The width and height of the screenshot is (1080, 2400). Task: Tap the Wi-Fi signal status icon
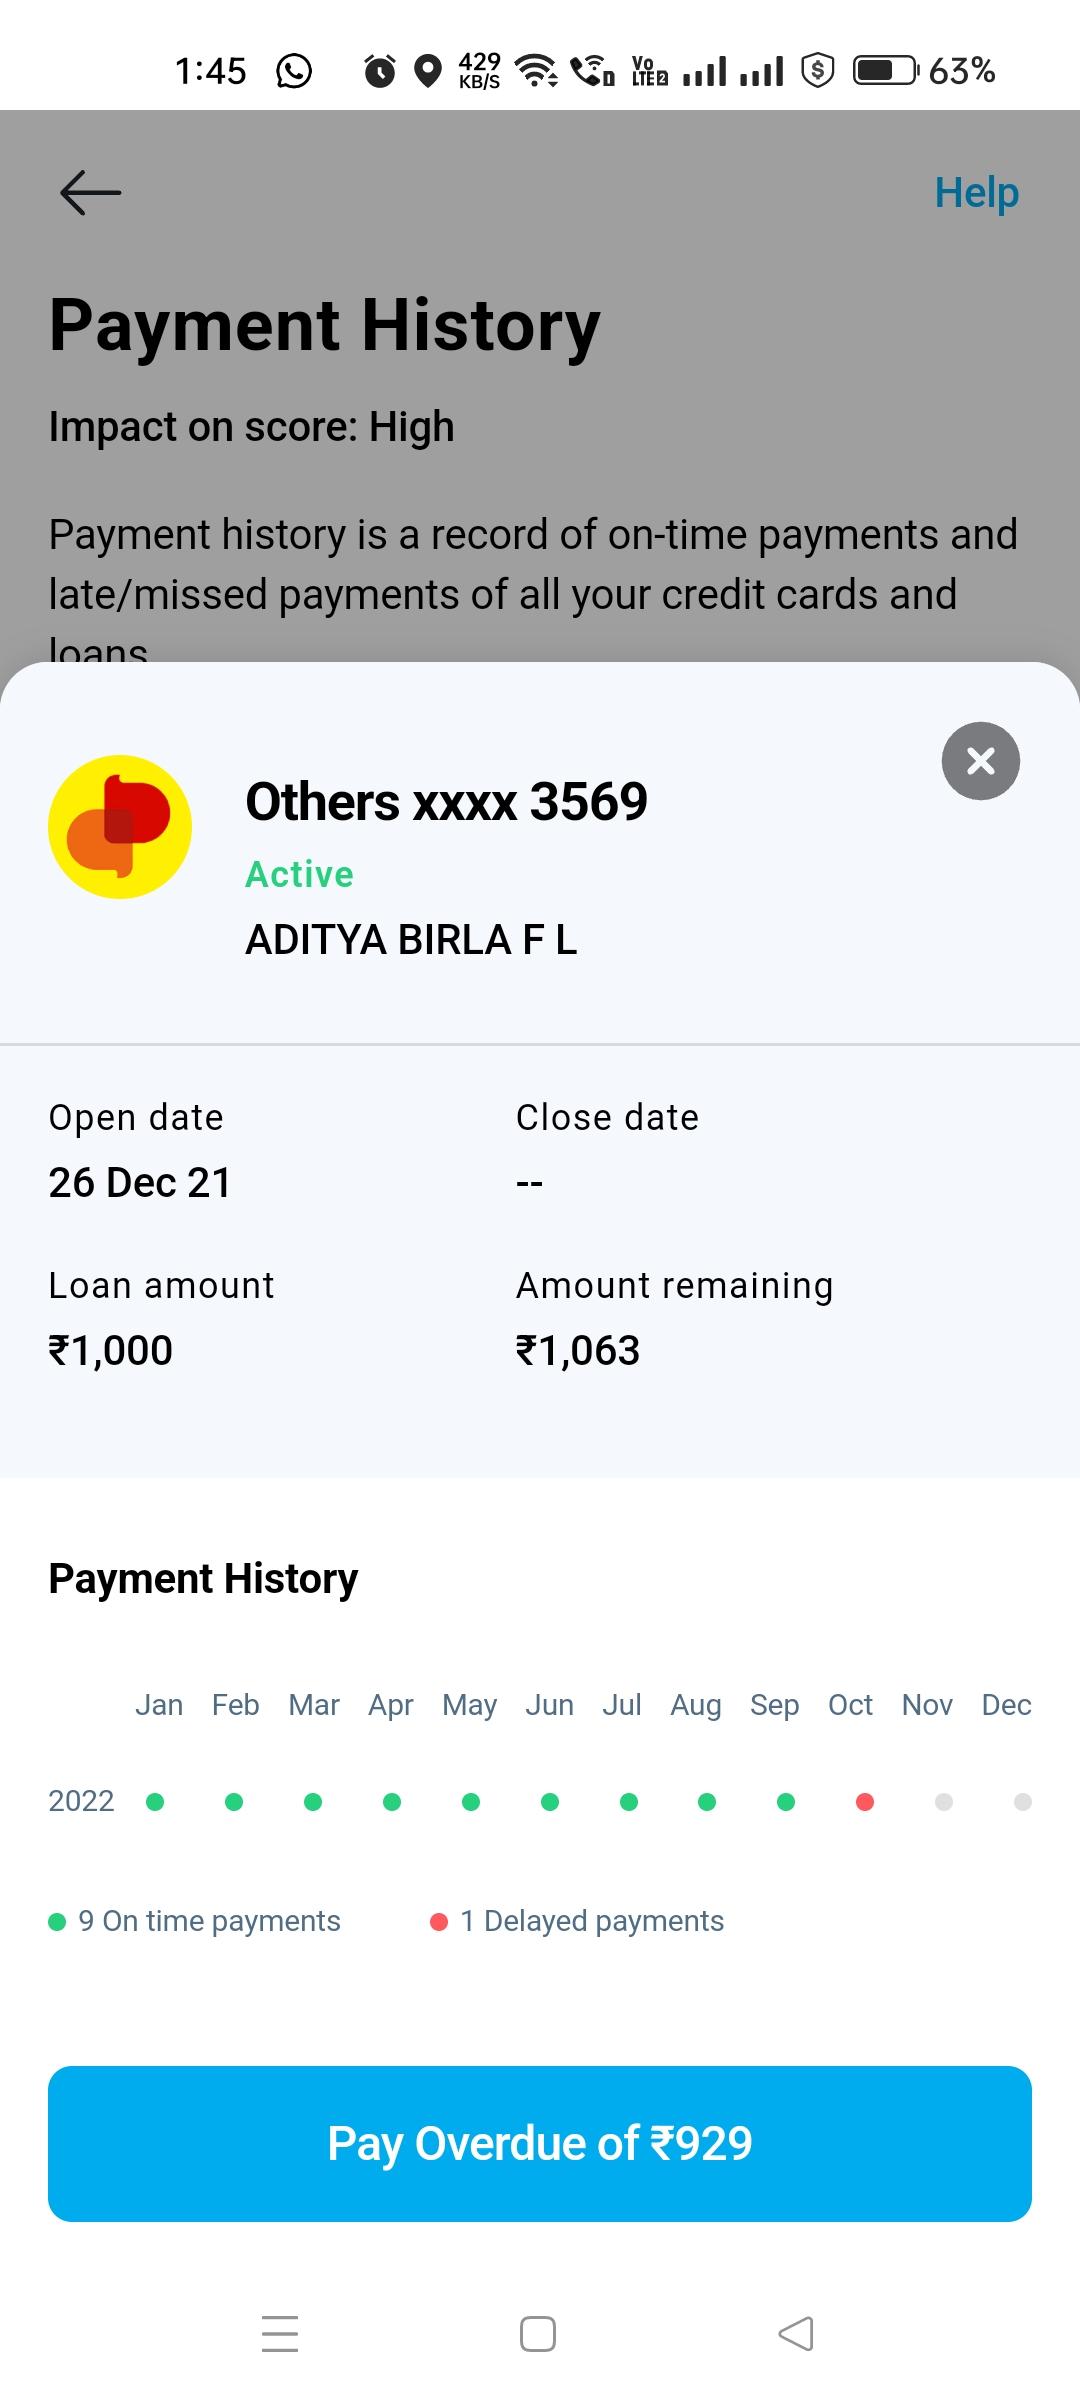point(536,71)
